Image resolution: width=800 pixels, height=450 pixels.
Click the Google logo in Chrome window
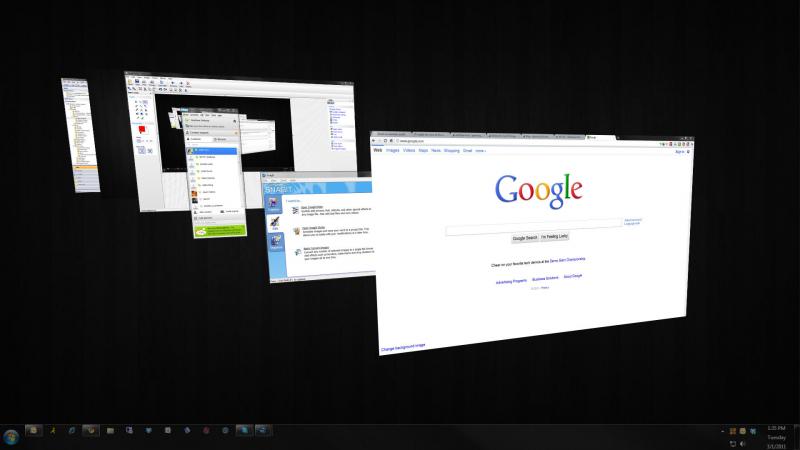click(x=538, y=191)
